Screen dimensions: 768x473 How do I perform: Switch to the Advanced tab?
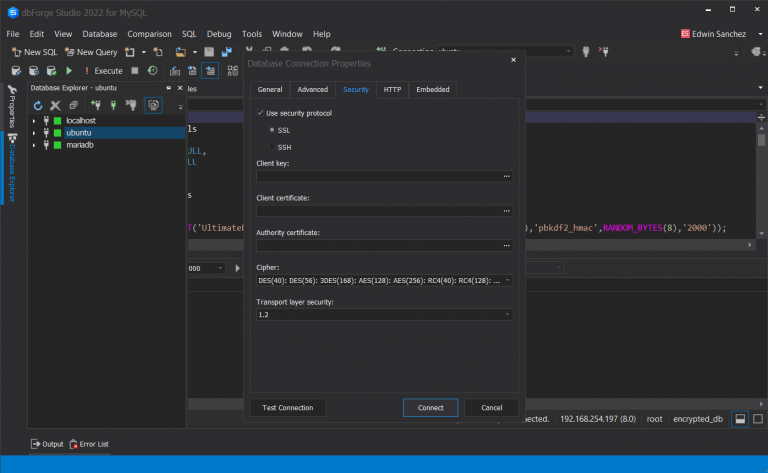pyautogui.click(x=312, y=90)
